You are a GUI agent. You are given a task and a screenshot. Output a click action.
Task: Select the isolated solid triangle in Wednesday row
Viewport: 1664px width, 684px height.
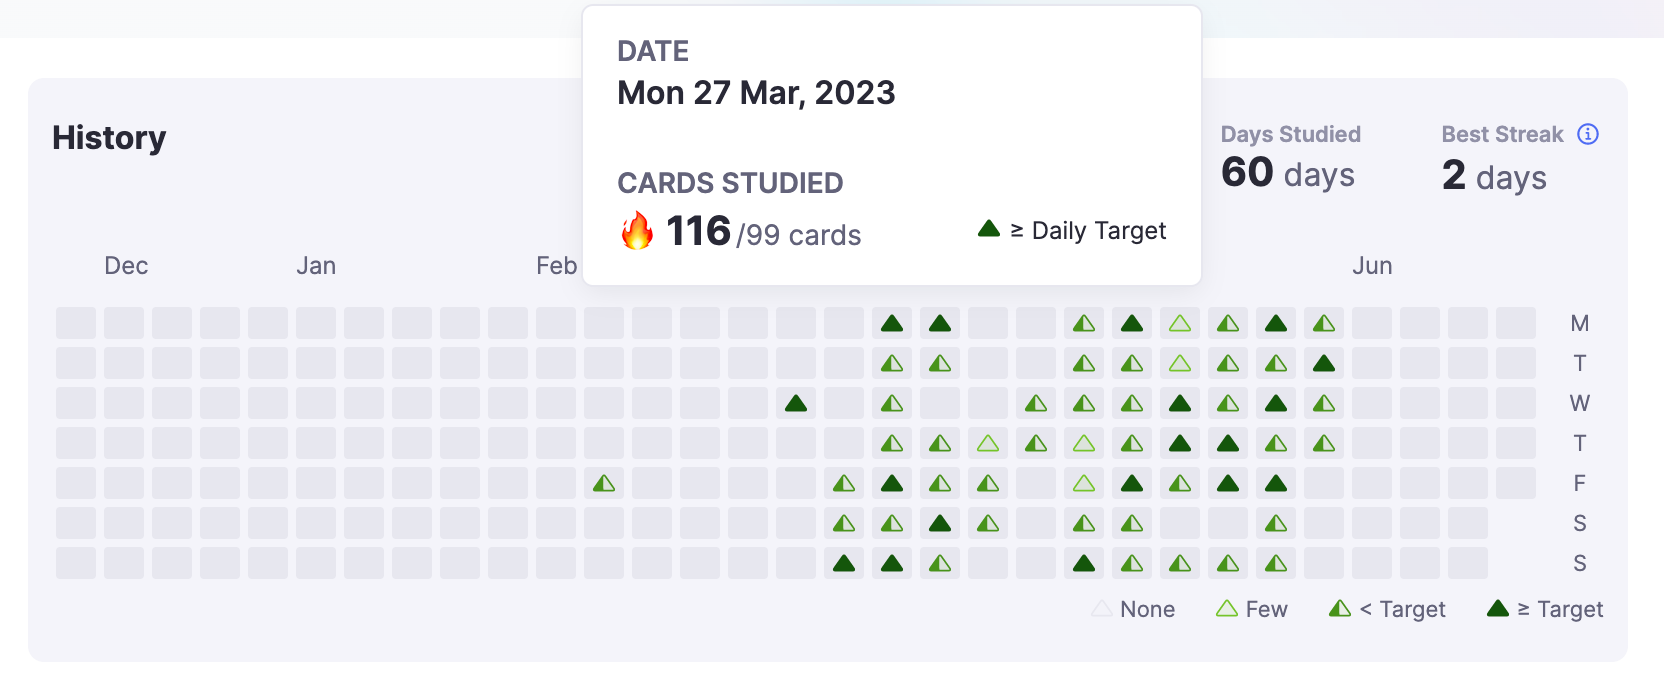796,404
